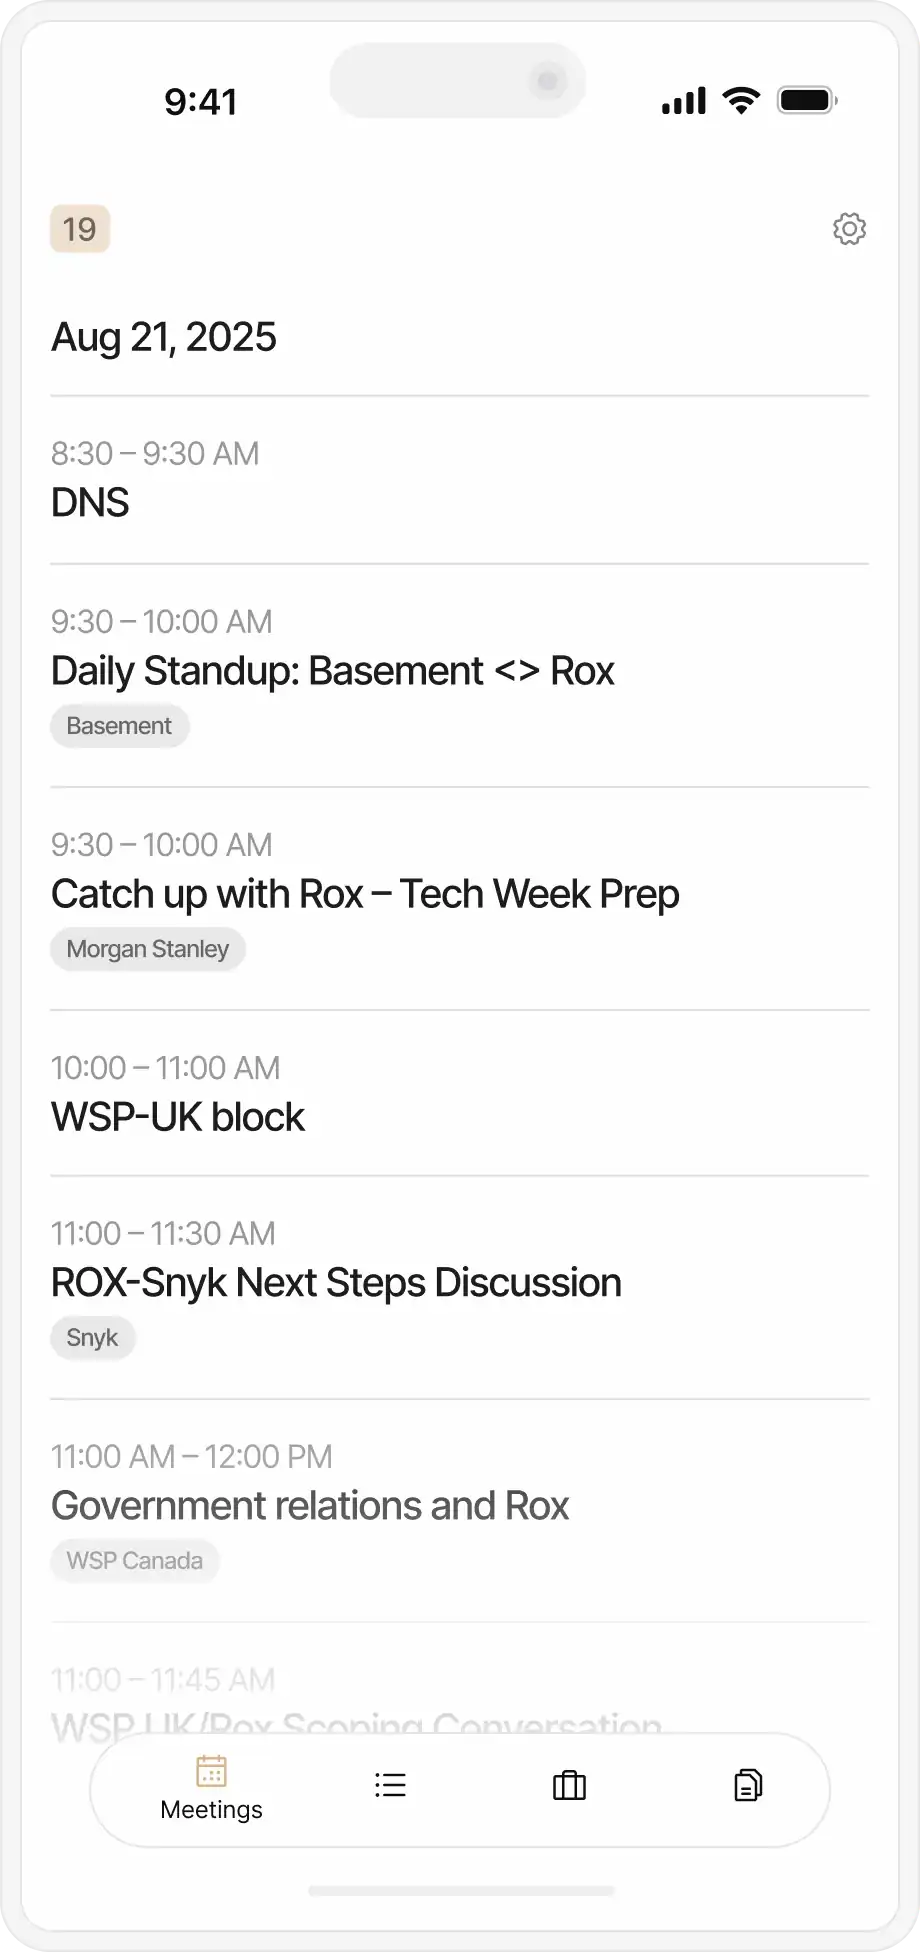Open Daily Standup: Basement <> Rox meeting

point(332,670)
